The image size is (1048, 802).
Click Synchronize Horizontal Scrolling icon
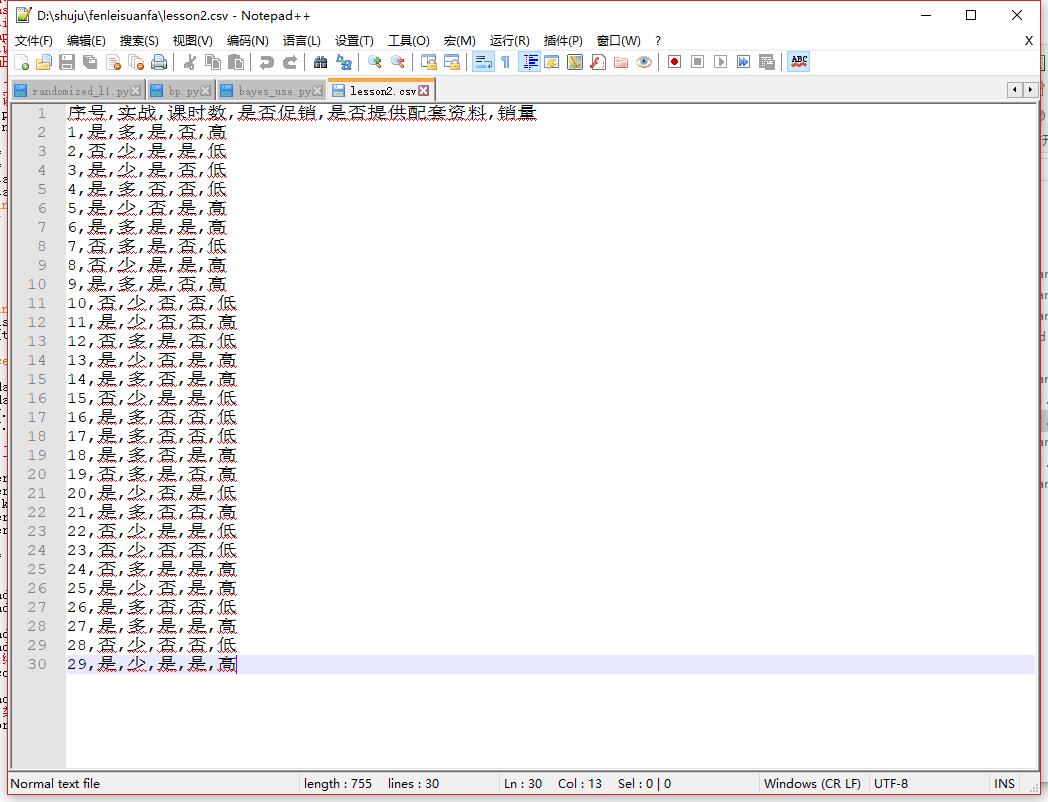452,62
